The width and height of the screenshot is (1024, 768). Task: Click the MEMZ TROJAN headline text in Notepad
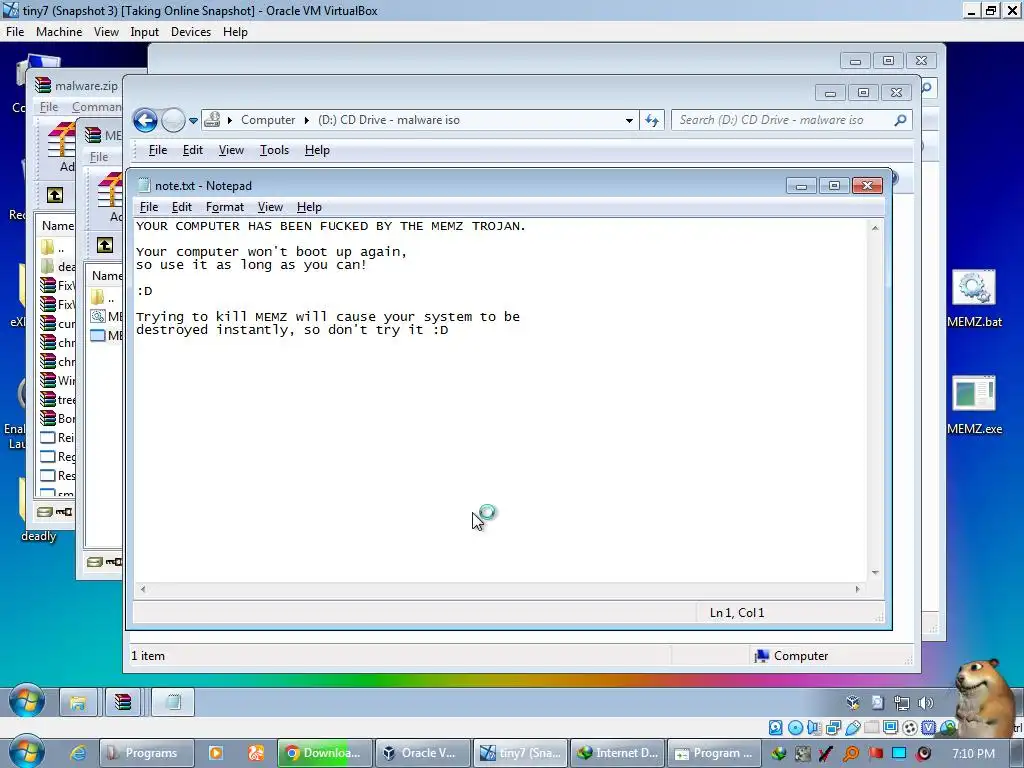(x=330, y=226)
